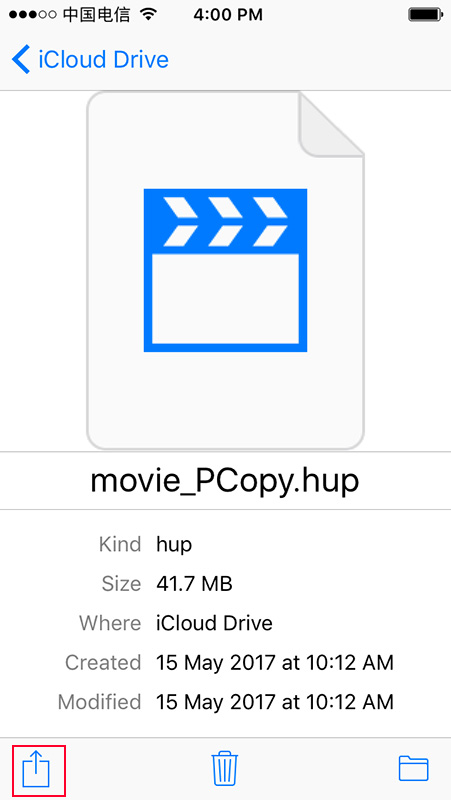This screenshot has height=800, width=451.
Task: Tap the cellular signal strength dots
Action: (33, 15)
